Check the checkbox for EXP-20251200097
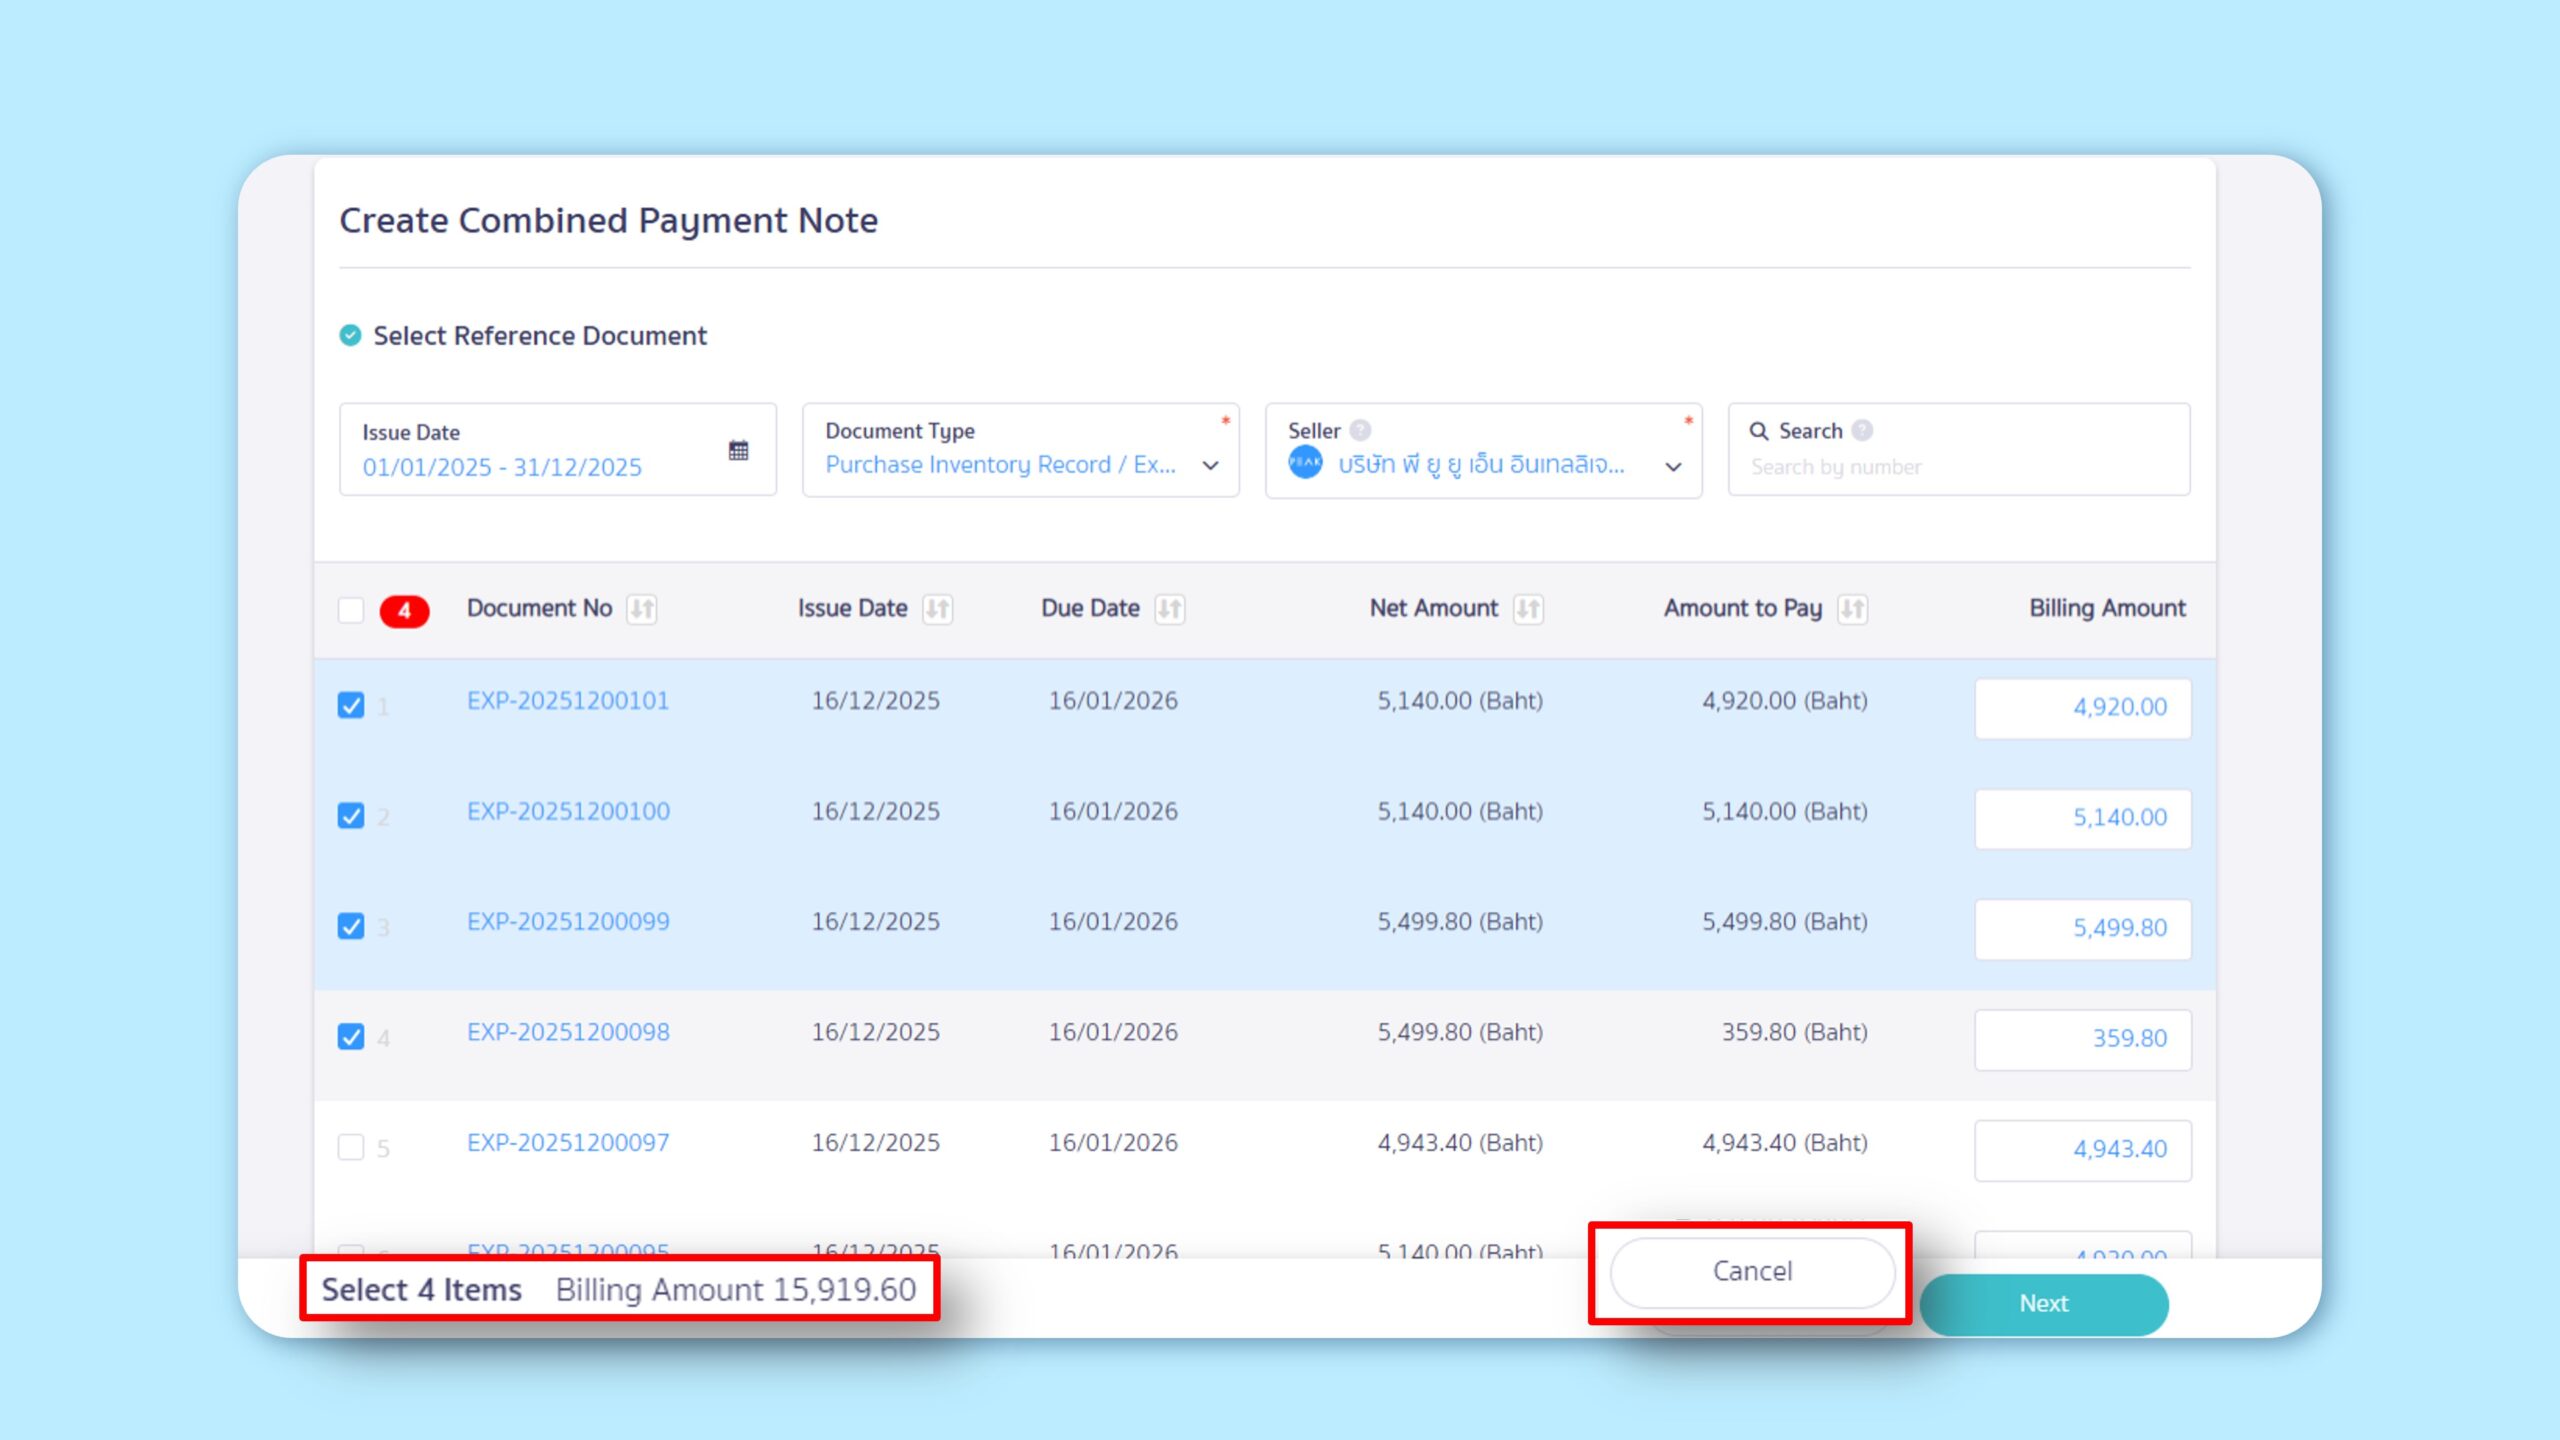 [351, 1148]
